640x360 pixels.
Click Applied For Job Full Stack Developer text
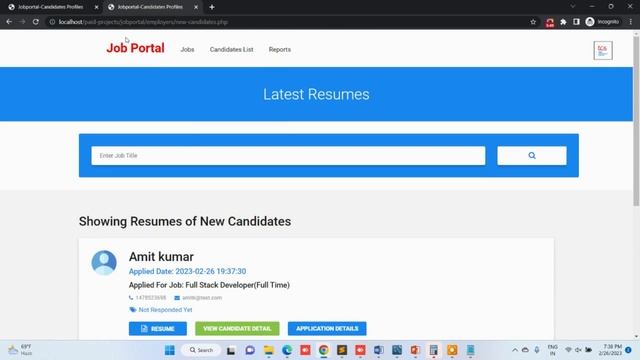click(209, 285)
